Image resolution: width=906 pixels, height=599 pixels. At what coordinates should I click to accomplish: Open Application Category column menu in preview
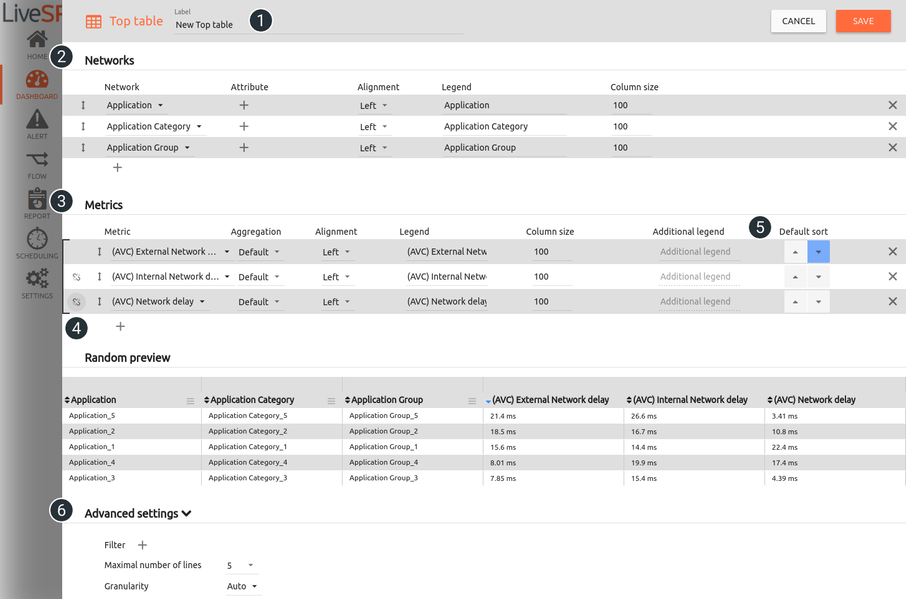331,401
